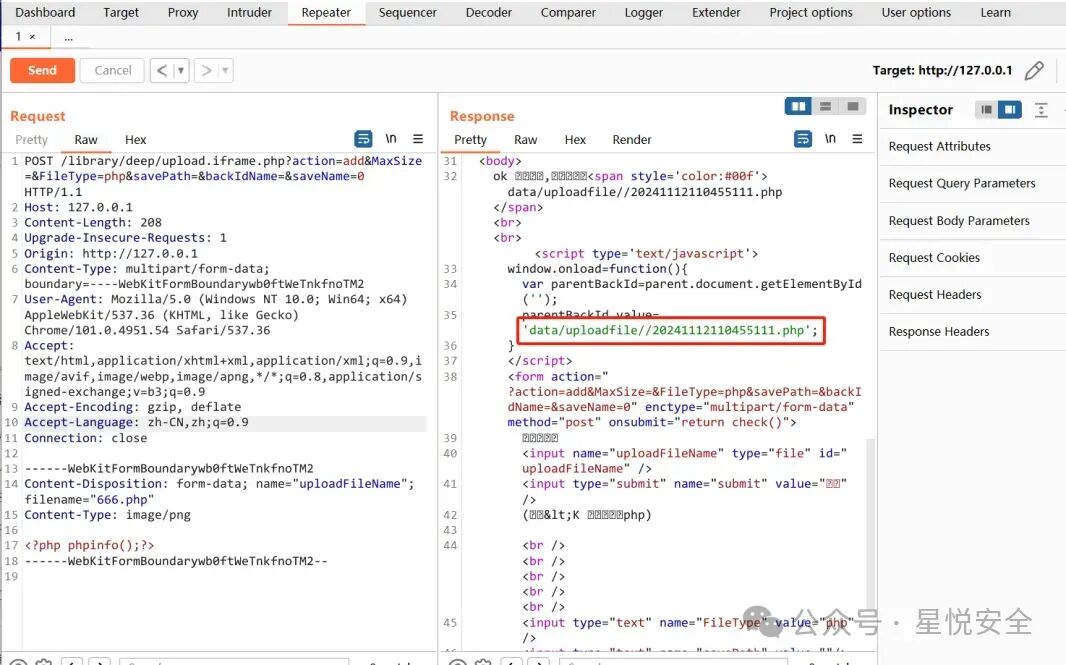Select Response Pretty view
This screenshot has height=665, width=1066.
click(x=470, y=139)
